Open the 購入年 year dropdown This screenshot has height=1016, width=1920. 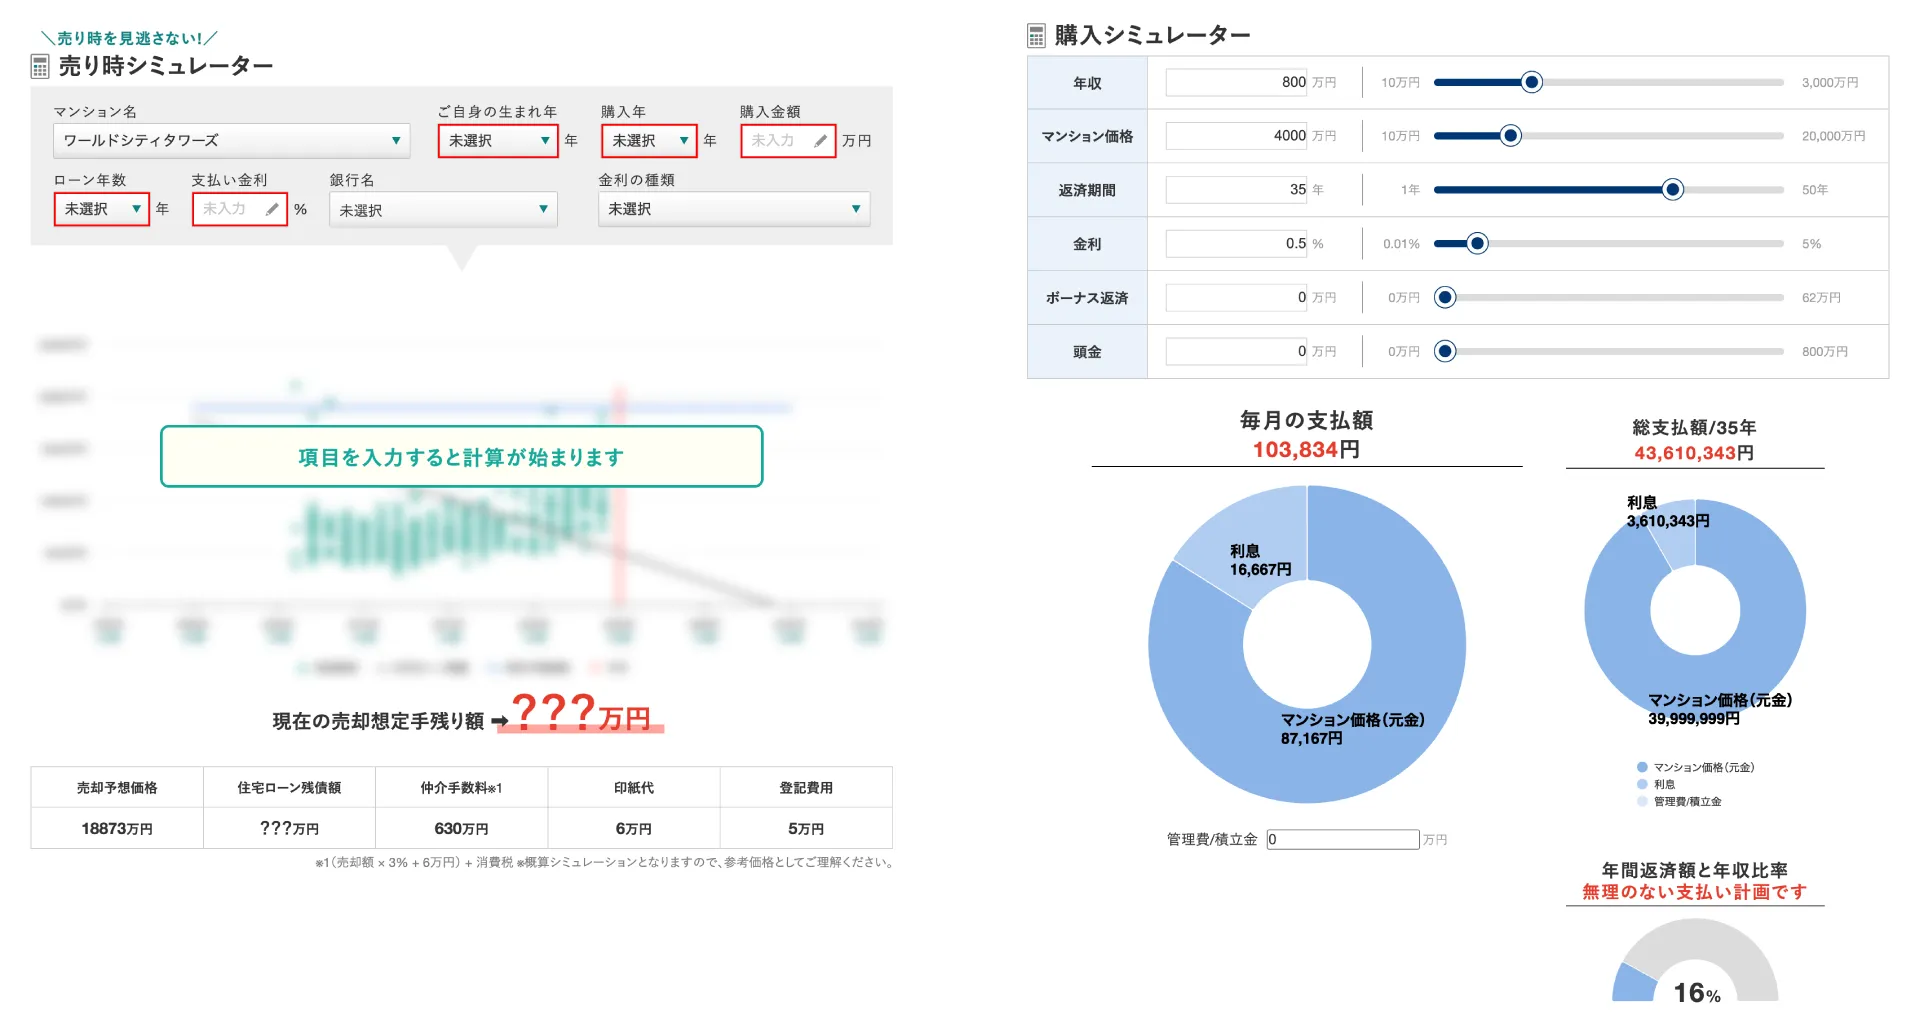pos(648,141)
